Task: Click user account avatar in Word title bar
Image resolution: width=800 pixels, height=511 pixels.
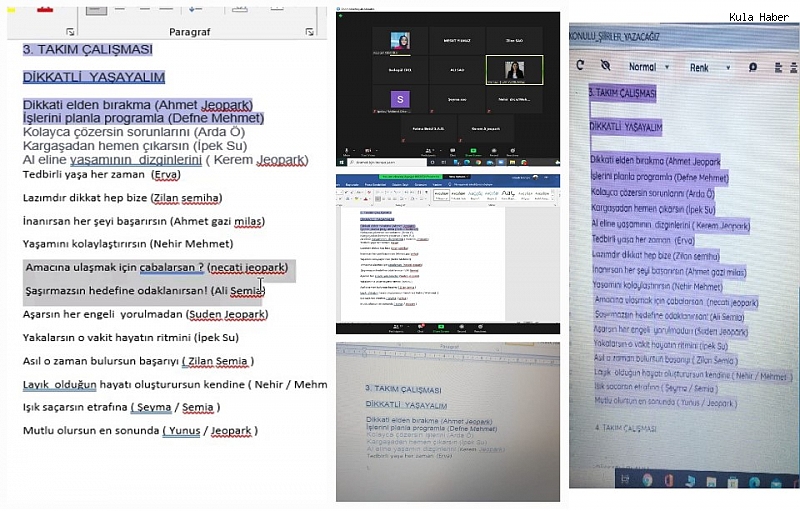Action: [x=535, y=177]
